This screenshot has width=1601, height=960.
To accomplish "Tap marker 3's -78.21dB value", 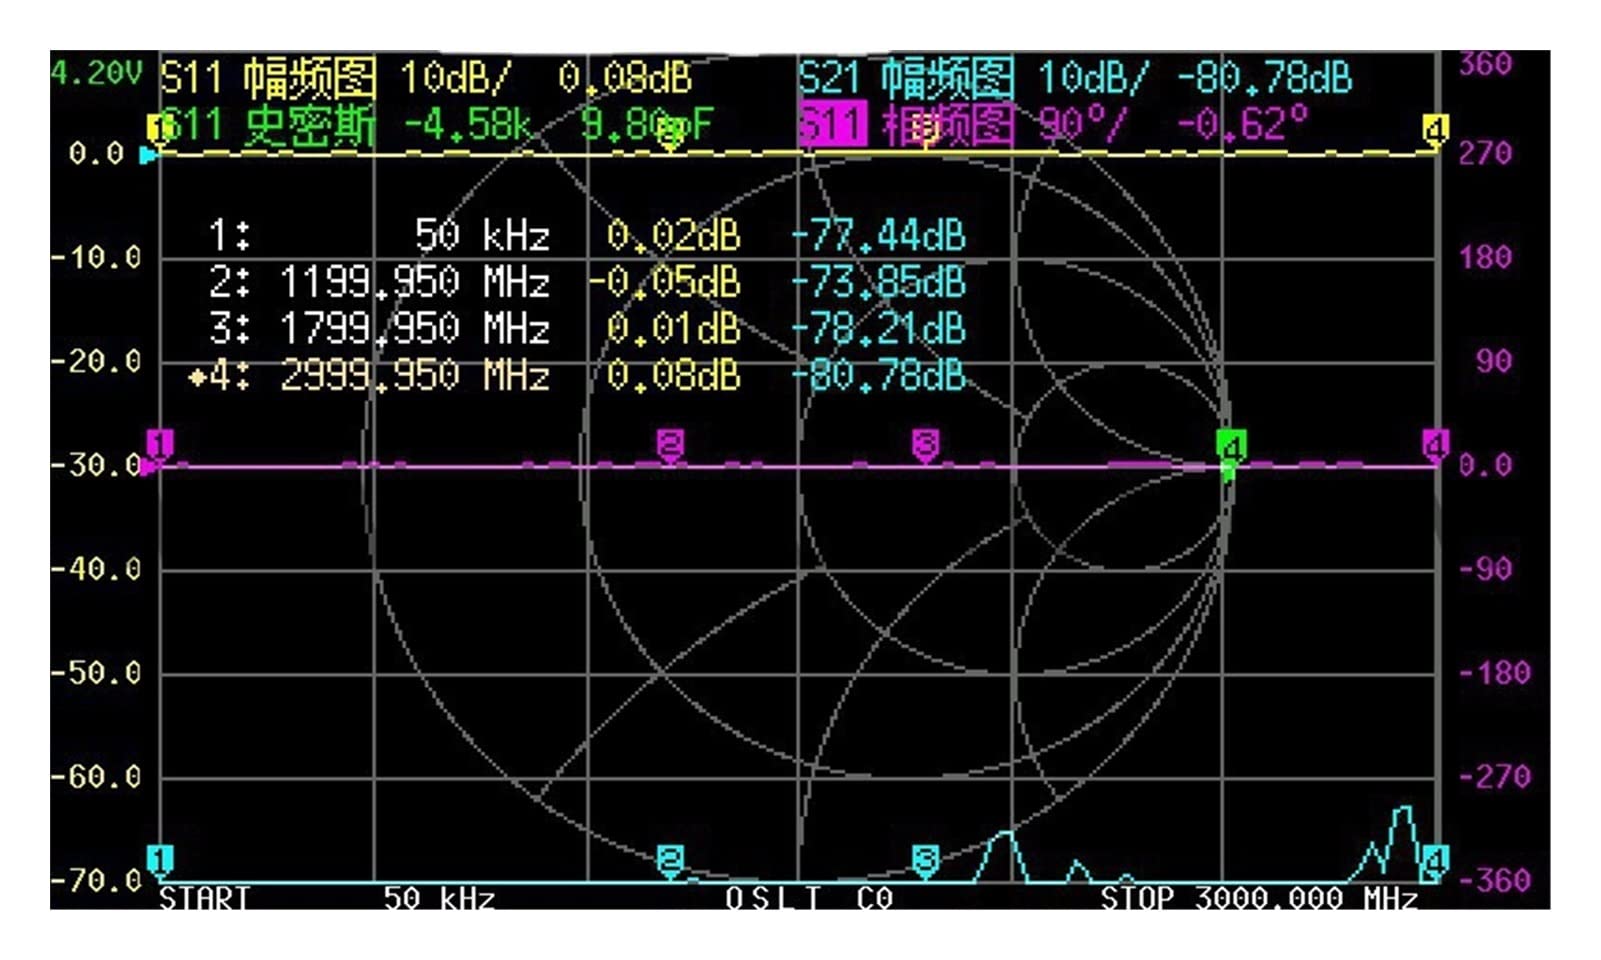I will [878, 328].
